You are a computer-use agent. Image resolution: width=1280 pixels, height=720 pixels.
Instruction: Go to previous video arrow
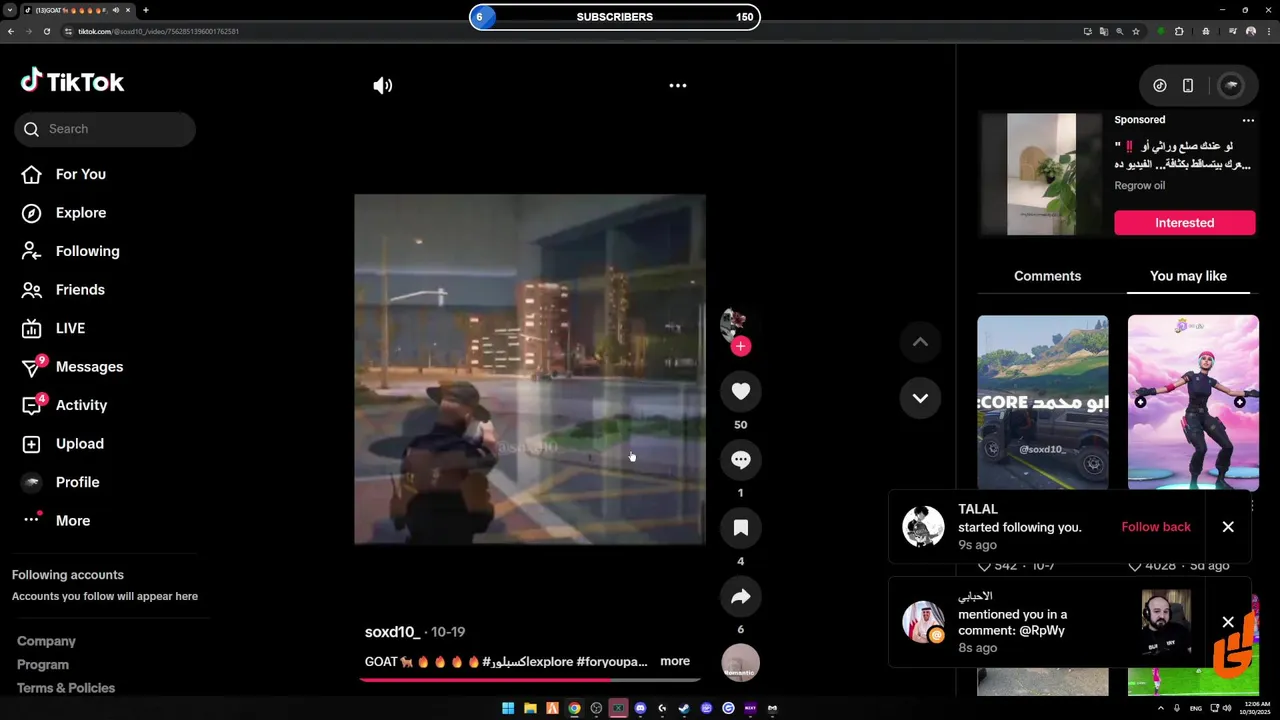tap(920, 342)
